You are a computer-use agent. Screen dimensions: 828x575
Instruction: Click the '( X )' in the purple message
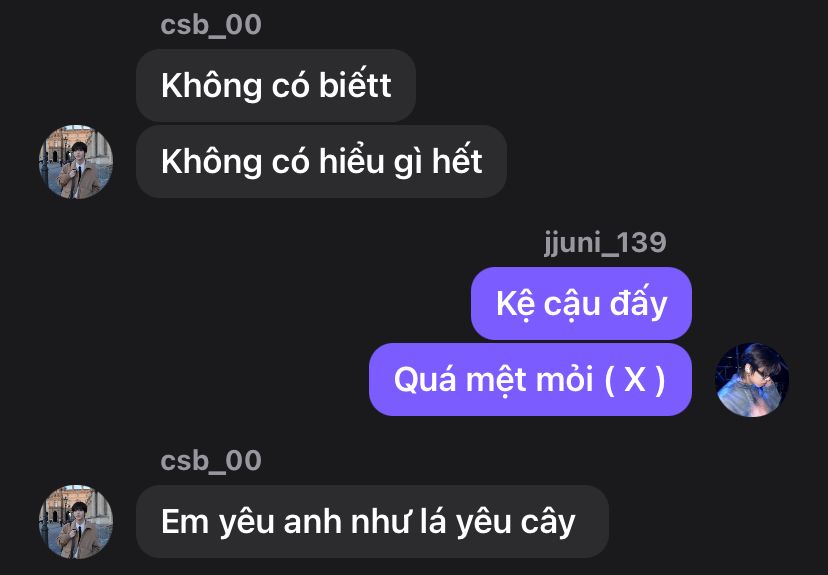634,380
